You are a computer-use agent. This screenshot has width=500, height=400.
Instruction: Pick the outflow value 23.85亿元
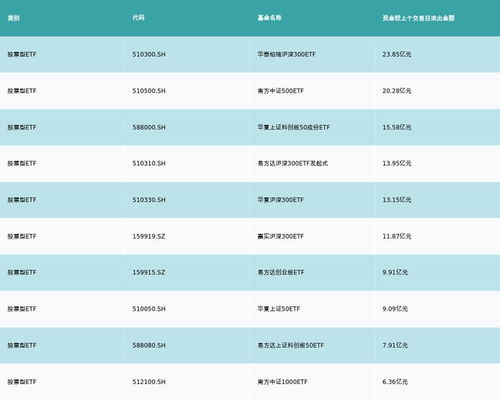(x=397, y=54)
